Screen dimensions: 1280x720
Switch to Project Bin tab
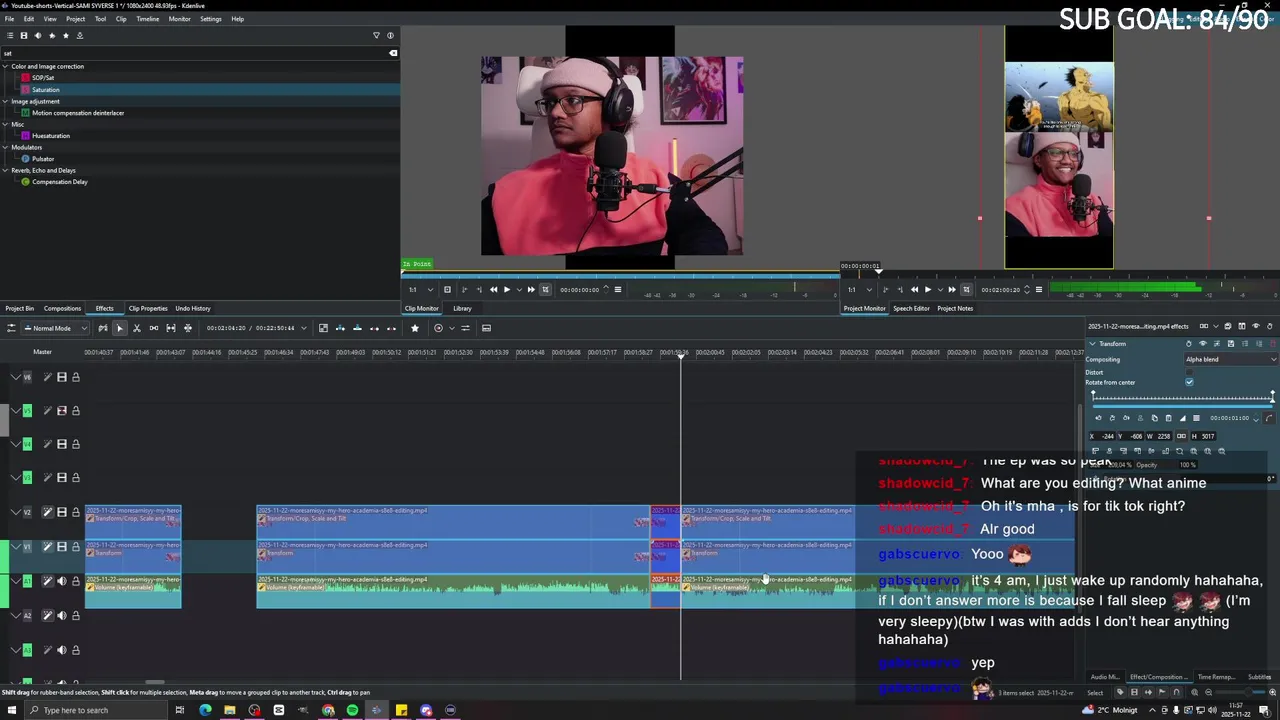click(x=19, y=308)
